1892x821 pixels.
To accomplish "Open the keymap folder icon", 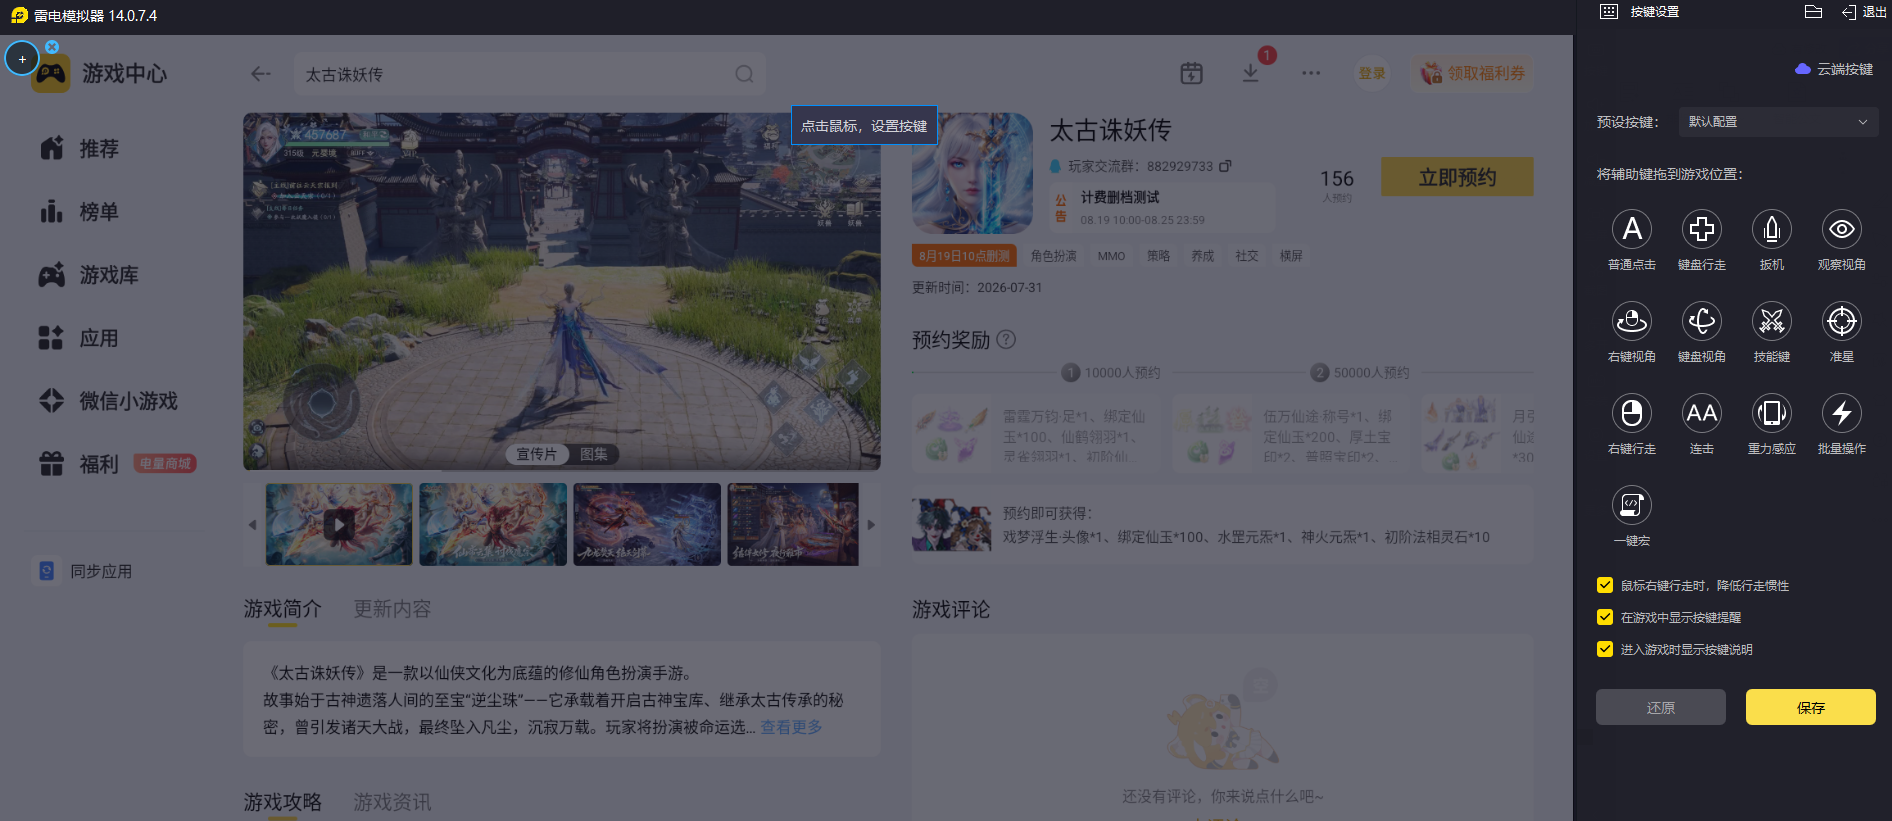I will [x=1814, y=12].
